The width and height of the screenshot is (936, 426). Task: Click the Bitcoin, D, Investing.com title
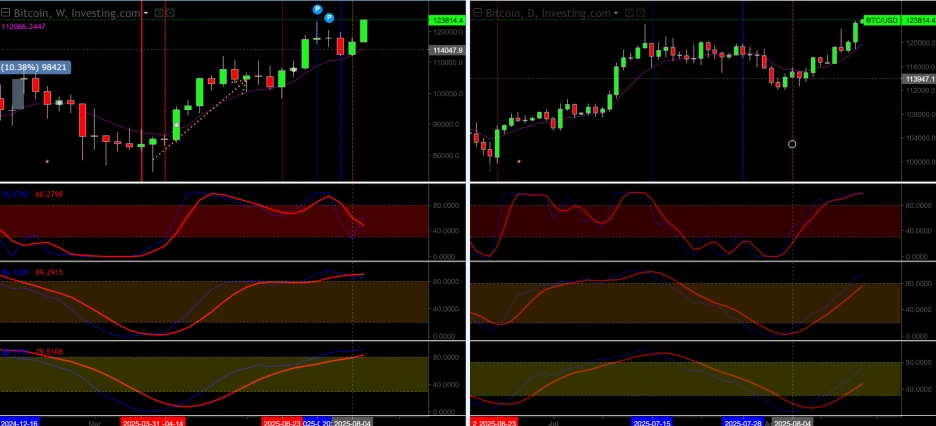[547, 13]
